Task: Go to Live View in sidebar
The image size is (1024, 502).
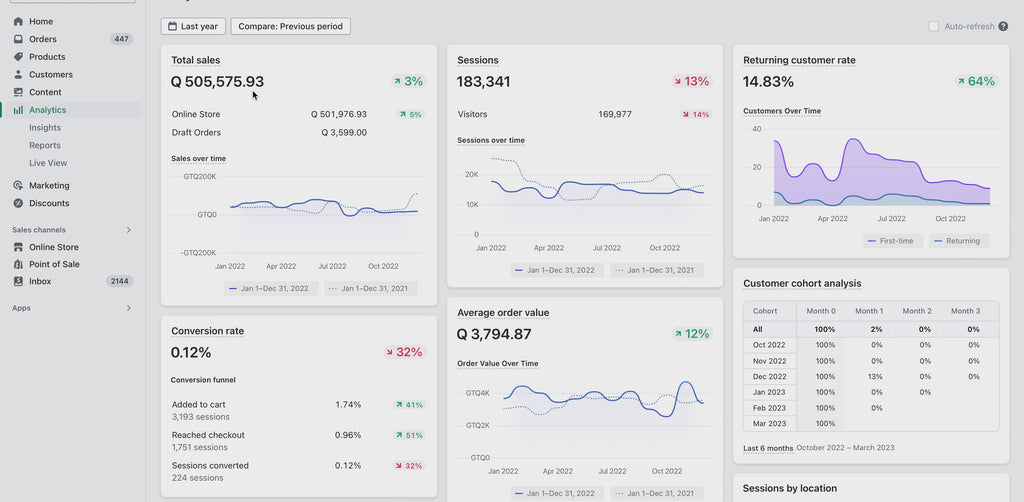Action: (48, 163)
